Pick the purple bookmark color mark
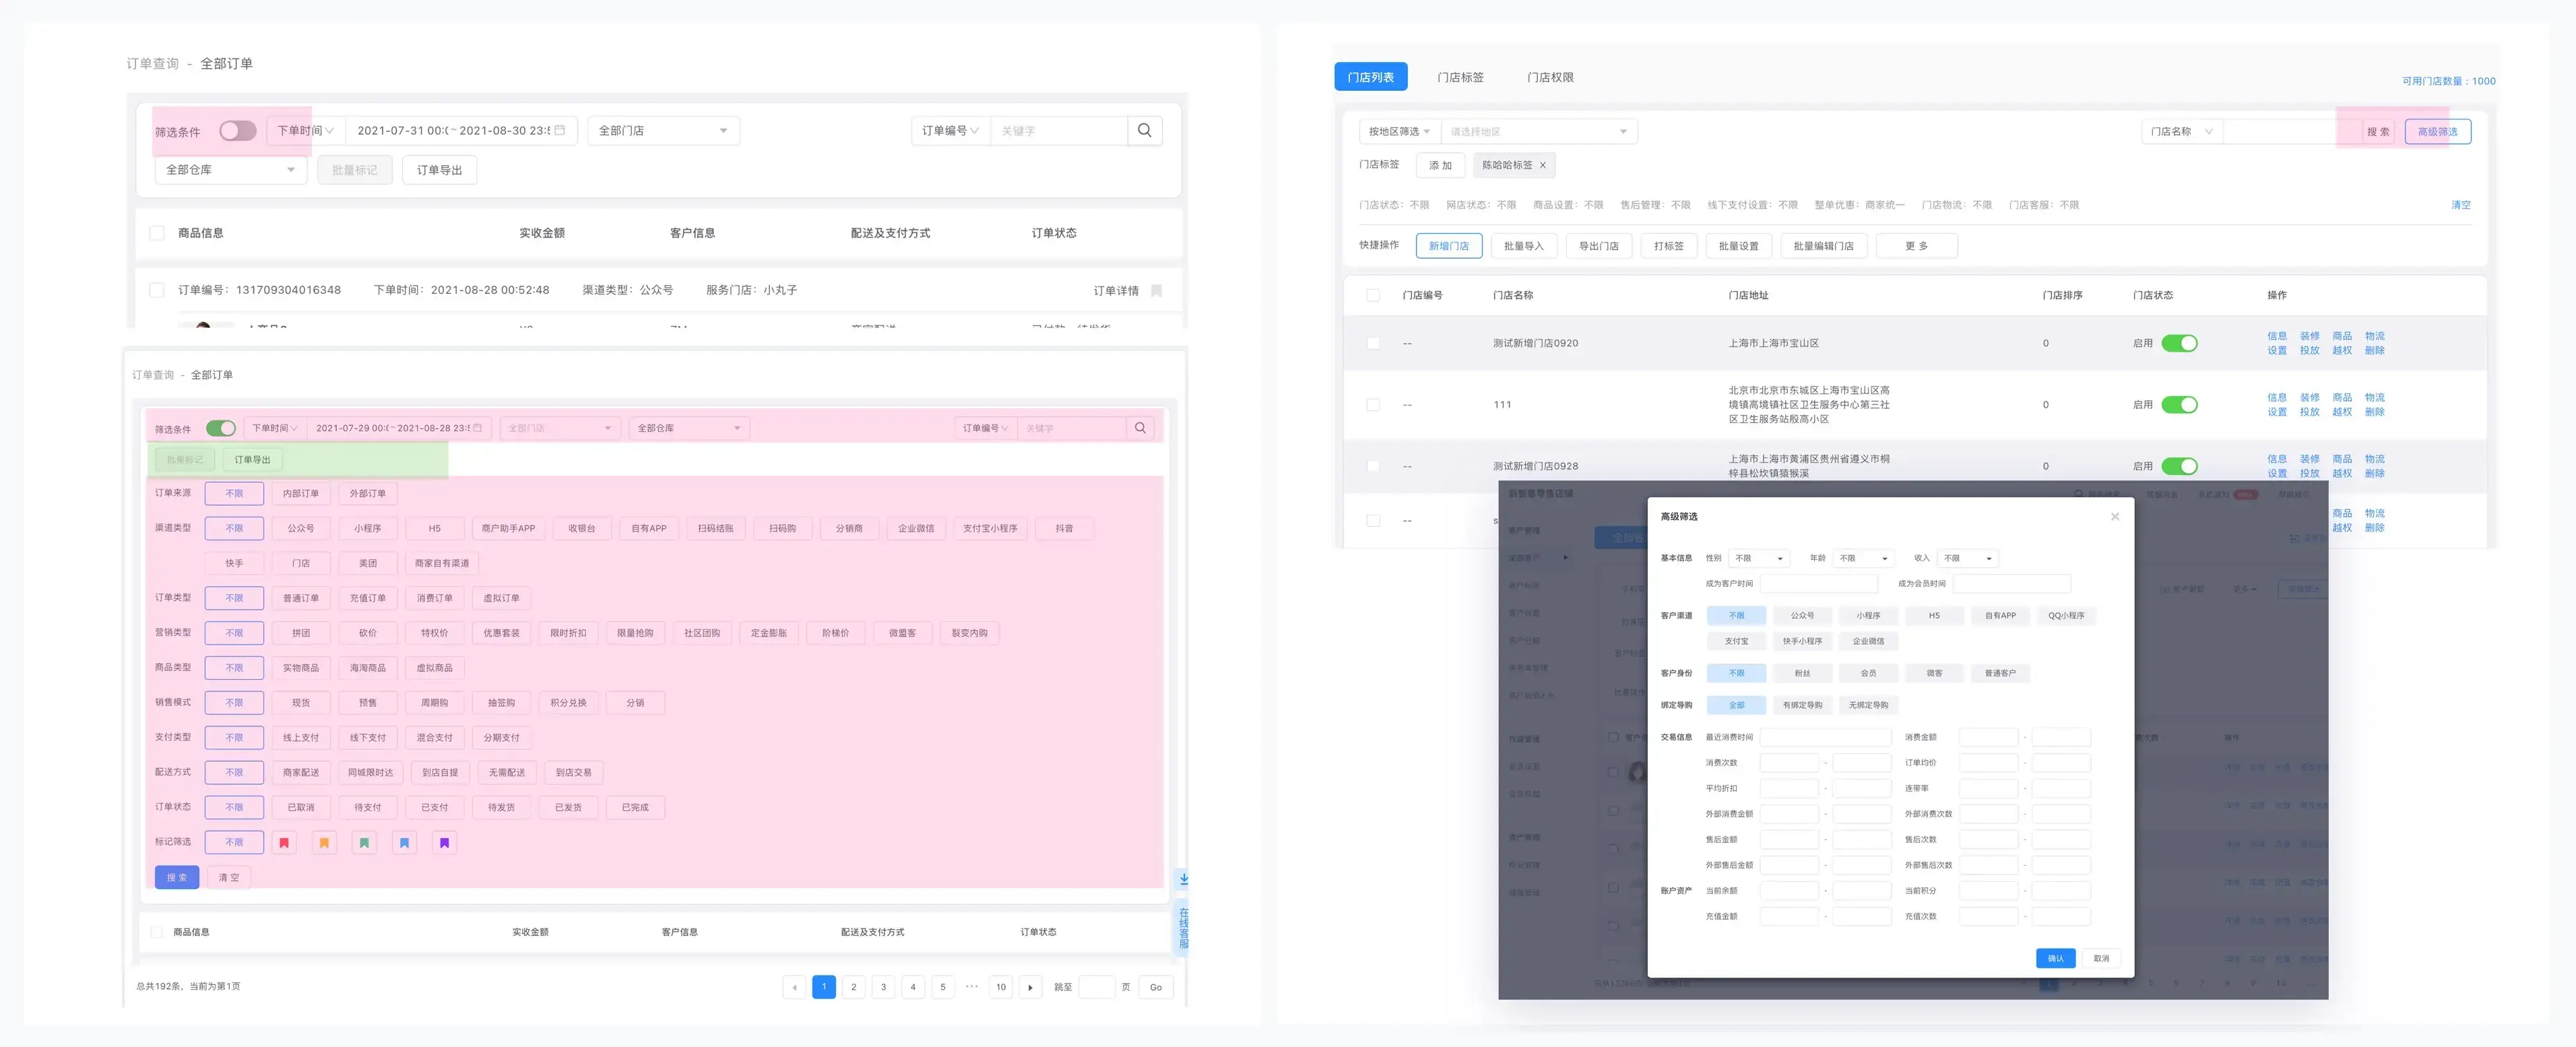This screenshot has width=2576, height=1047. 444,843
